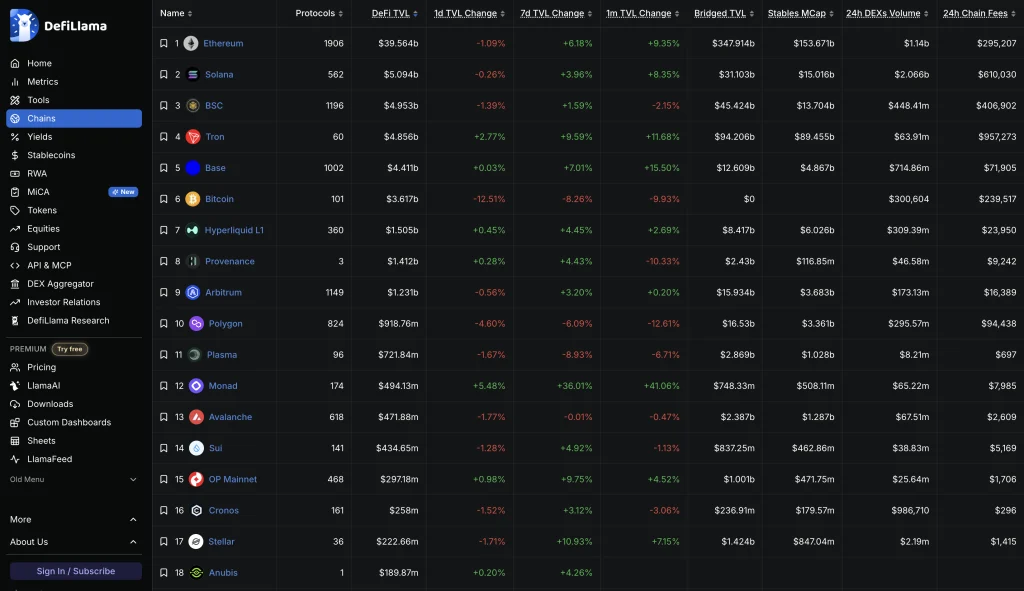Click the Custom Dashboards icon
This screenshot has width=1024, height=591.
pos(15,423)
